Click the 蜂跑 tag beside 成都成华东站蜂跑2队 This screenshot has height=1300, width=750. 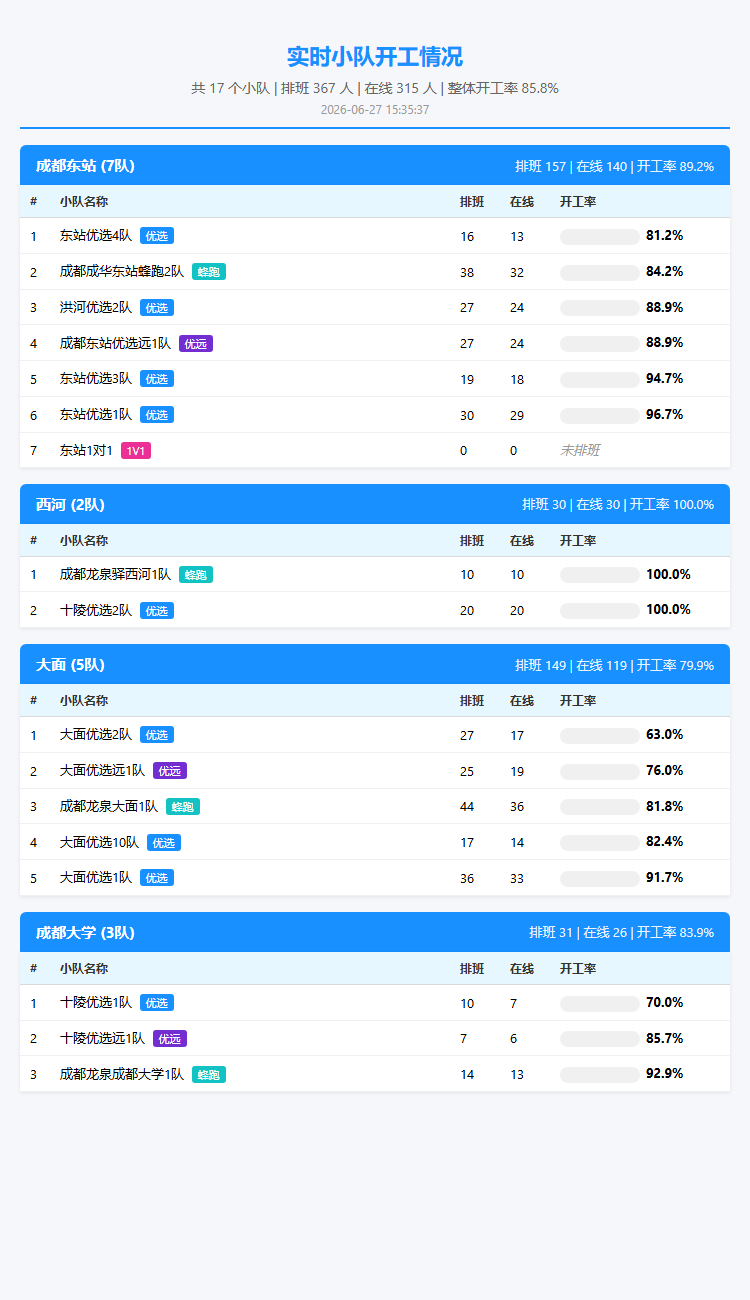tap(209, 272)
